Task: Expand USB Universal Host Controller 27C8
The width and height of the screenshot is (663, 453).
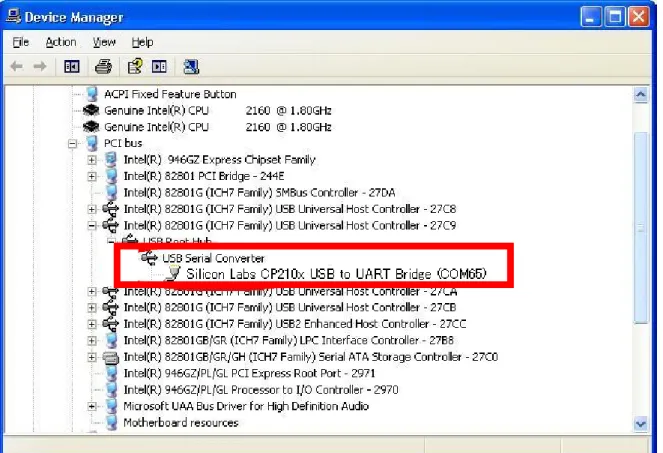Action: (x=92, y=209)
